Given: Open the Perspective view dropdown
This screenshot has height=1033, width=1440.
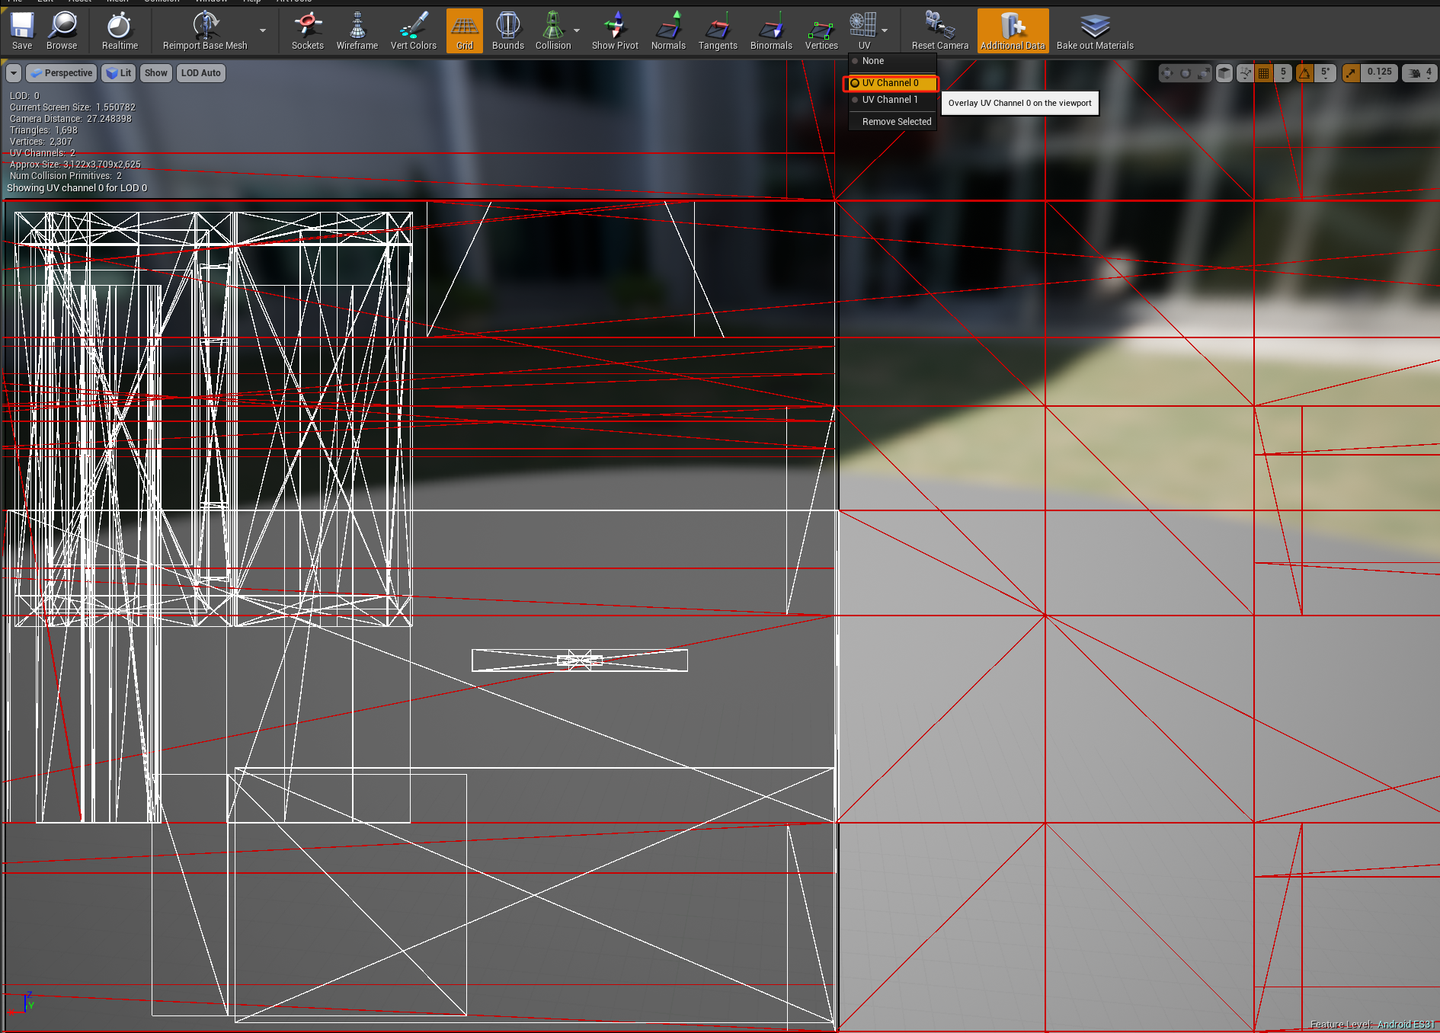Looking at the screenshot, I should (62, 72).
